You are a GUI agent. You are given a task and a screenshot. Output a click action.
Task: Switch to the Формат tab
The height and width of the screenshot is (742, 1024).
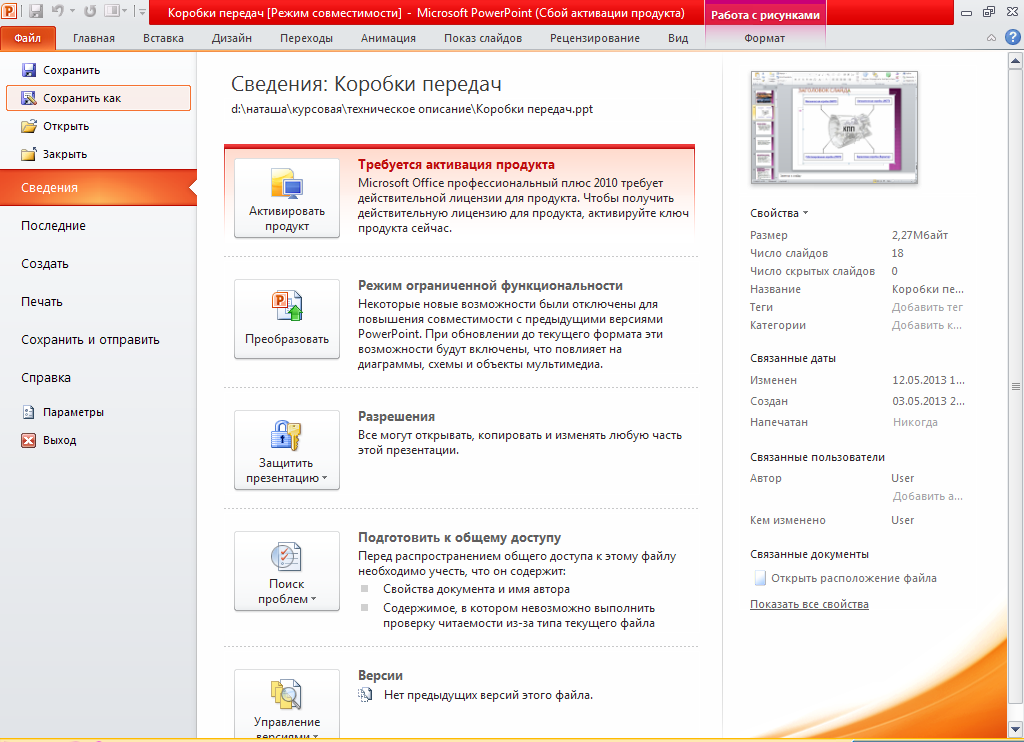(x=765, y=38)
